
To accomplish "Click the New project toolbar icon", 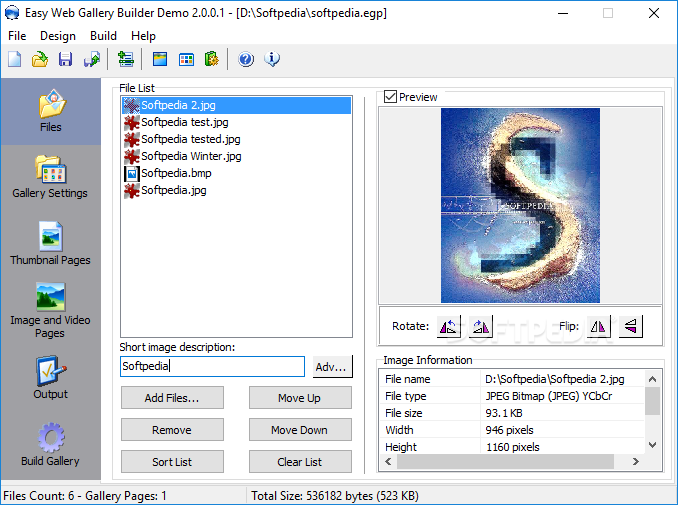I will [x=14, y=59].
